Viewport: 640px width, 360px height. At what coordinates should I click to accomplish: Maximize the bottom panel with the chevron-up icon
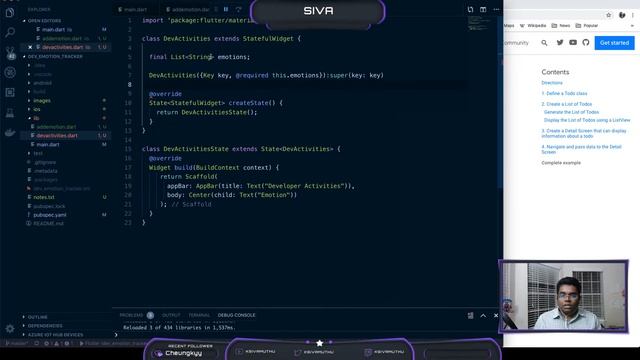point(483,316)
